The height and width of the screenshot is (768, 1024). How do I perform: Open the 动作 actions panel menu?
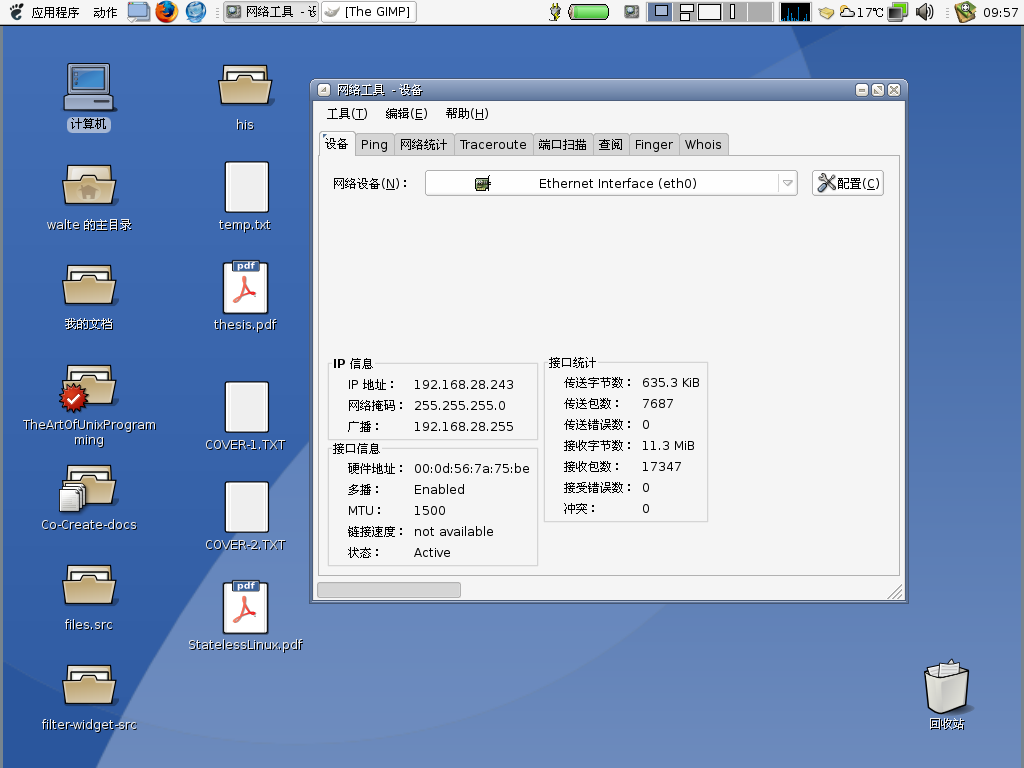pos(105,12)
